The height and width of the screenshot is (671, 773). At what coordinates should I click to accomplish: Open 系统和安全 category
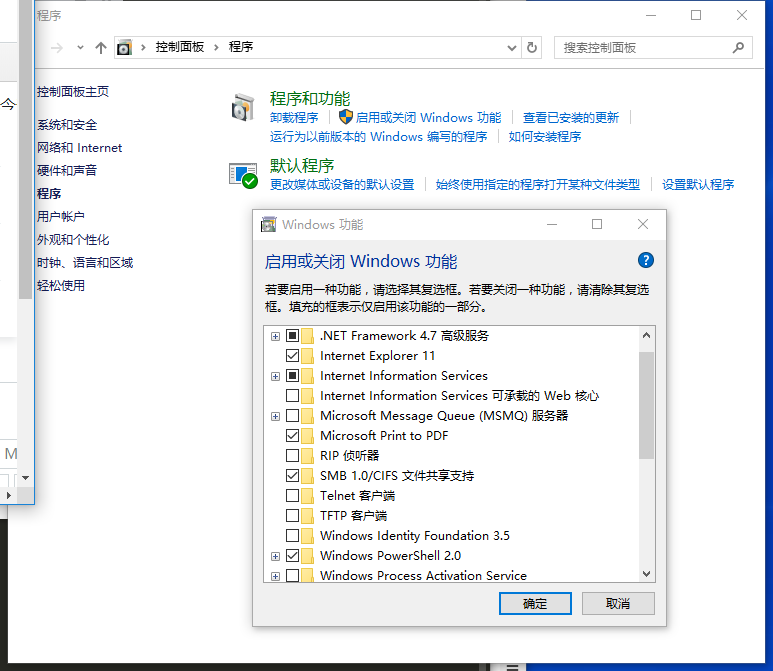(67, 125)
